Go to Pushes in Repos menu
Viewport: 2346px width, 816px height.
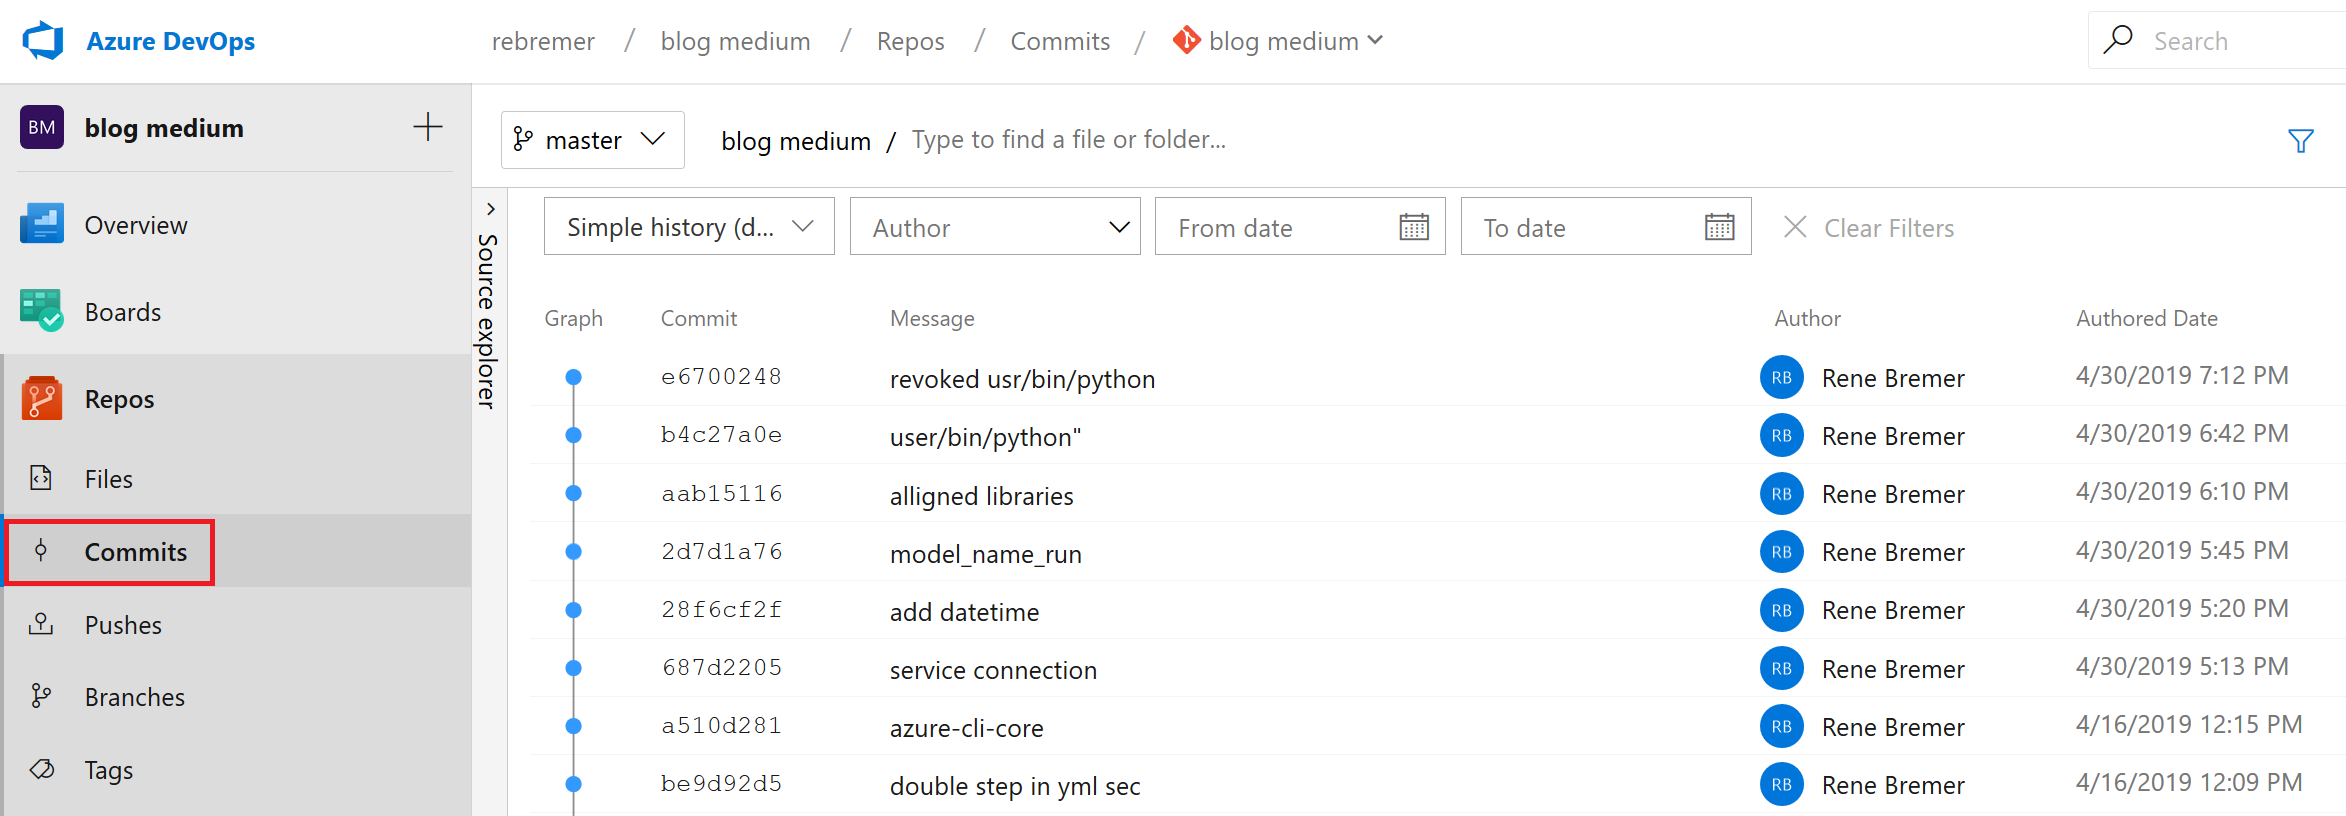pyautogui.click(x=123, y=625)
